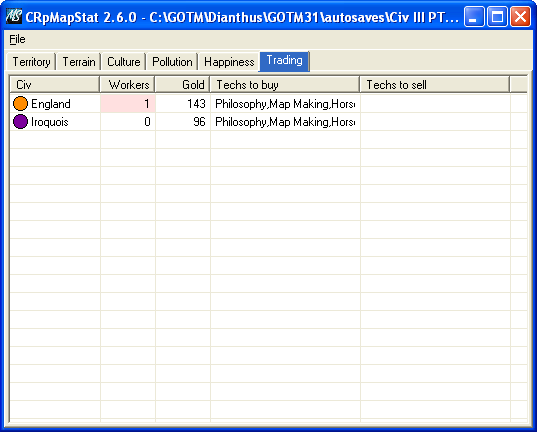Select England's orange civ color circle
537x432 pixels.
point(20,103)
